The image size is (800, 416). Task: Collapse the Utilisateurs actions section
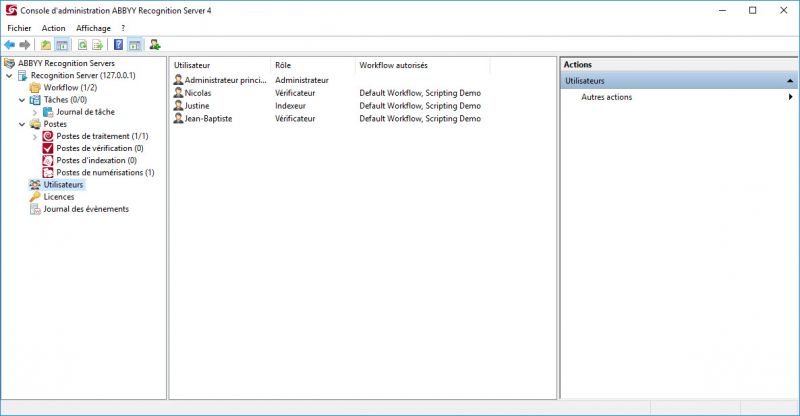coord(790,81)
